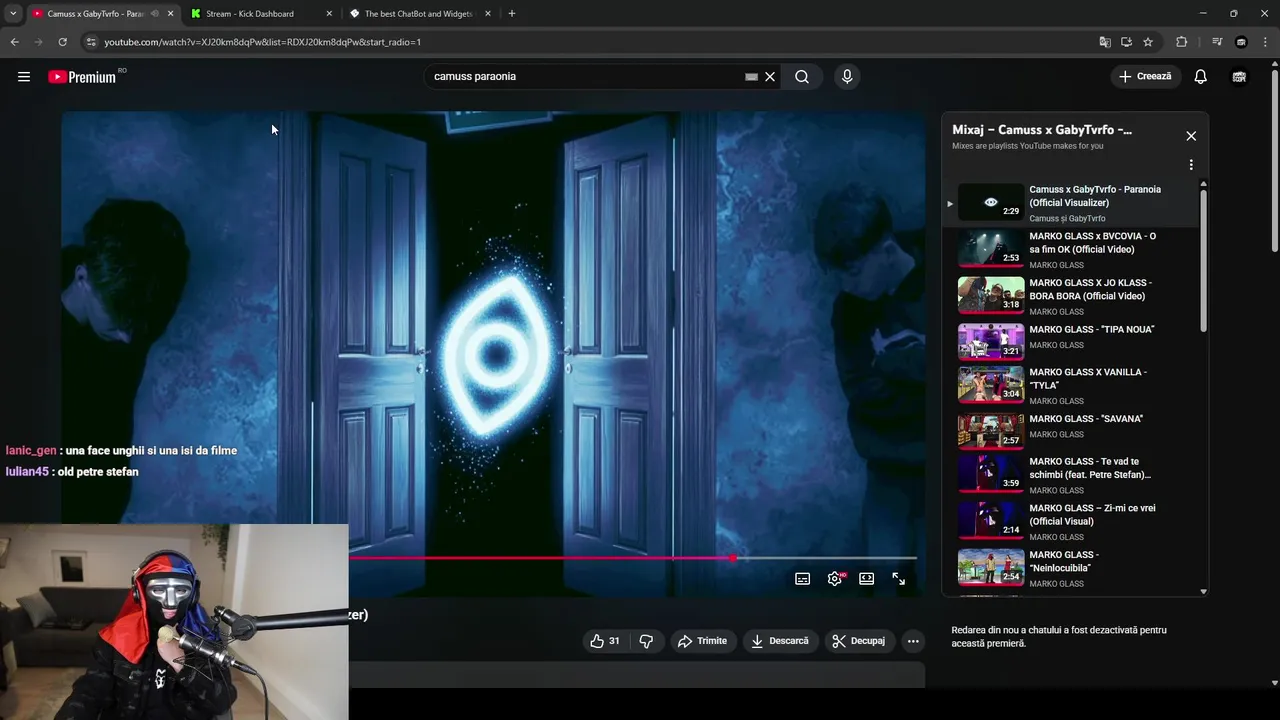Click inside the search input field

[587, 76]
